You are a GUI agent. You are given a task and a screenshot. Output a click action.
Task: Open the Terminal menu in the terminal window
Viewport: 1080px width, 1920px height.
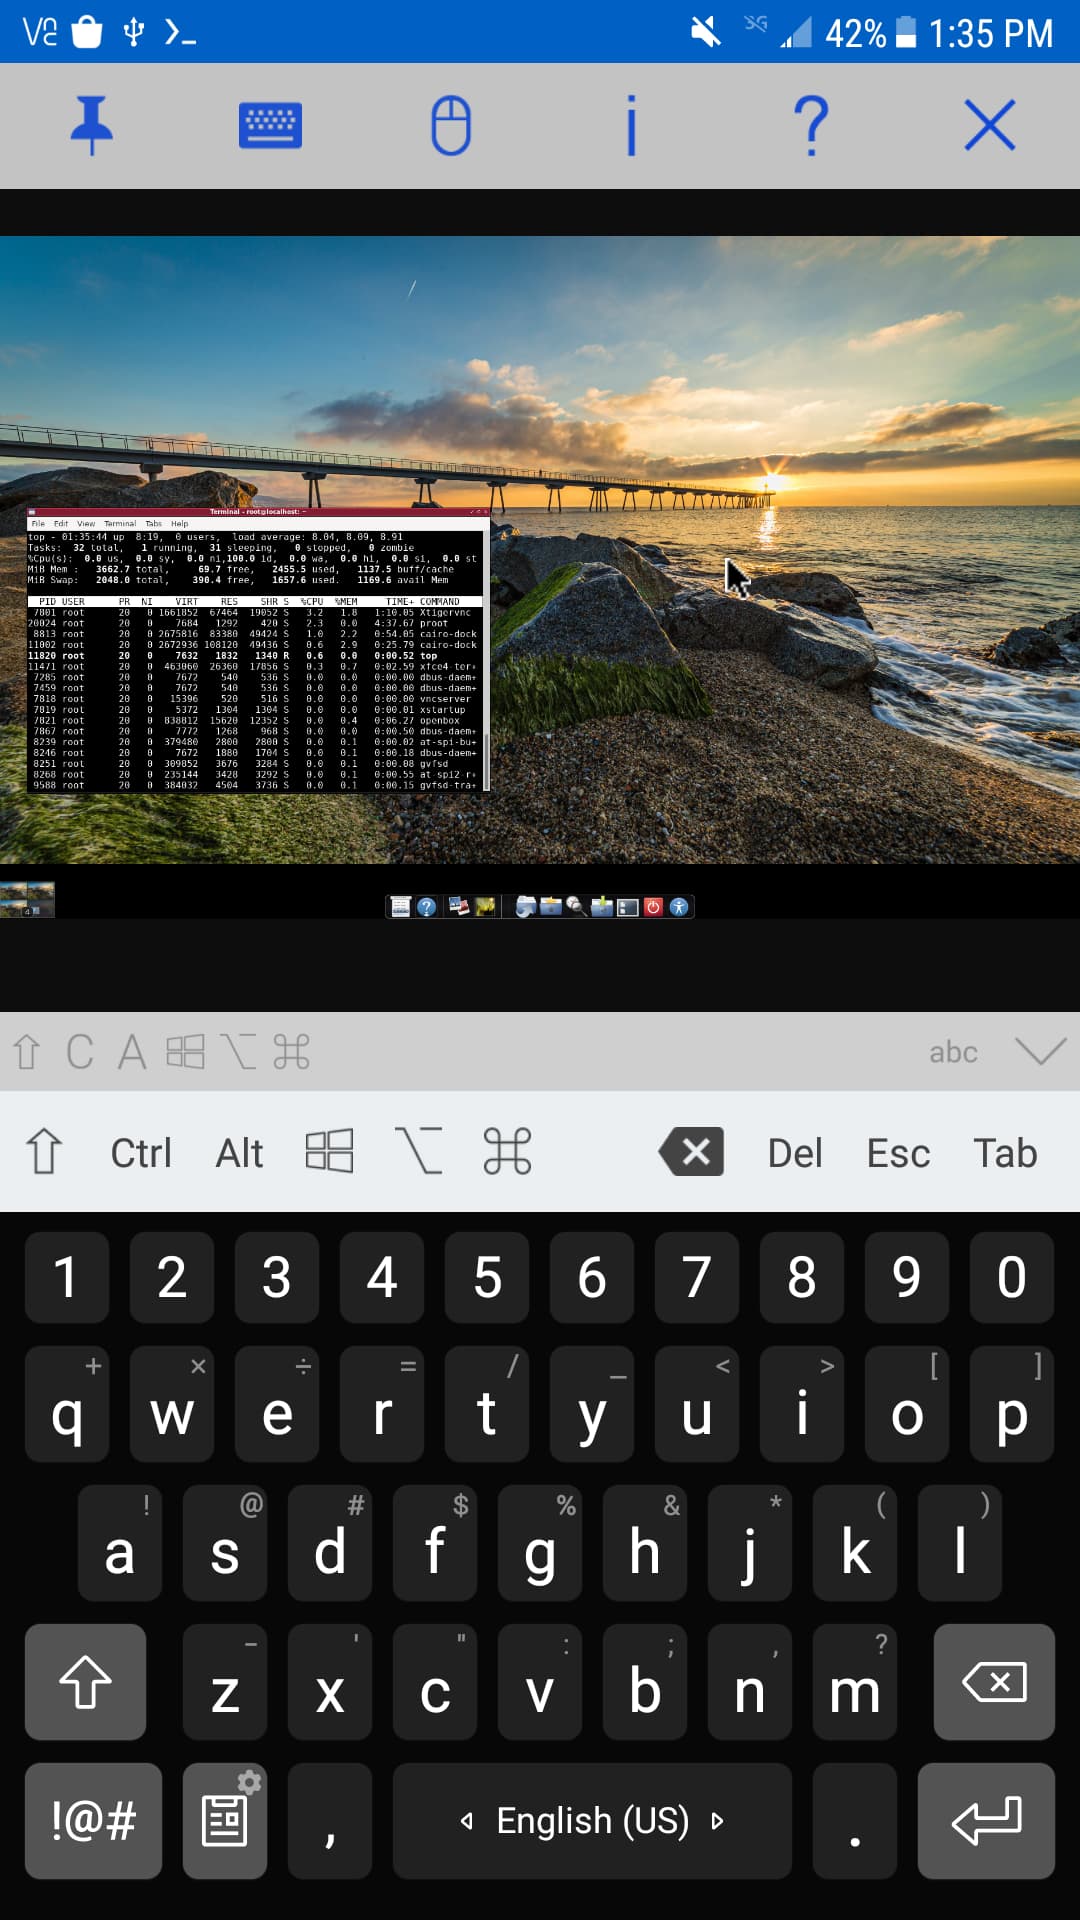[x=120, y=523]
